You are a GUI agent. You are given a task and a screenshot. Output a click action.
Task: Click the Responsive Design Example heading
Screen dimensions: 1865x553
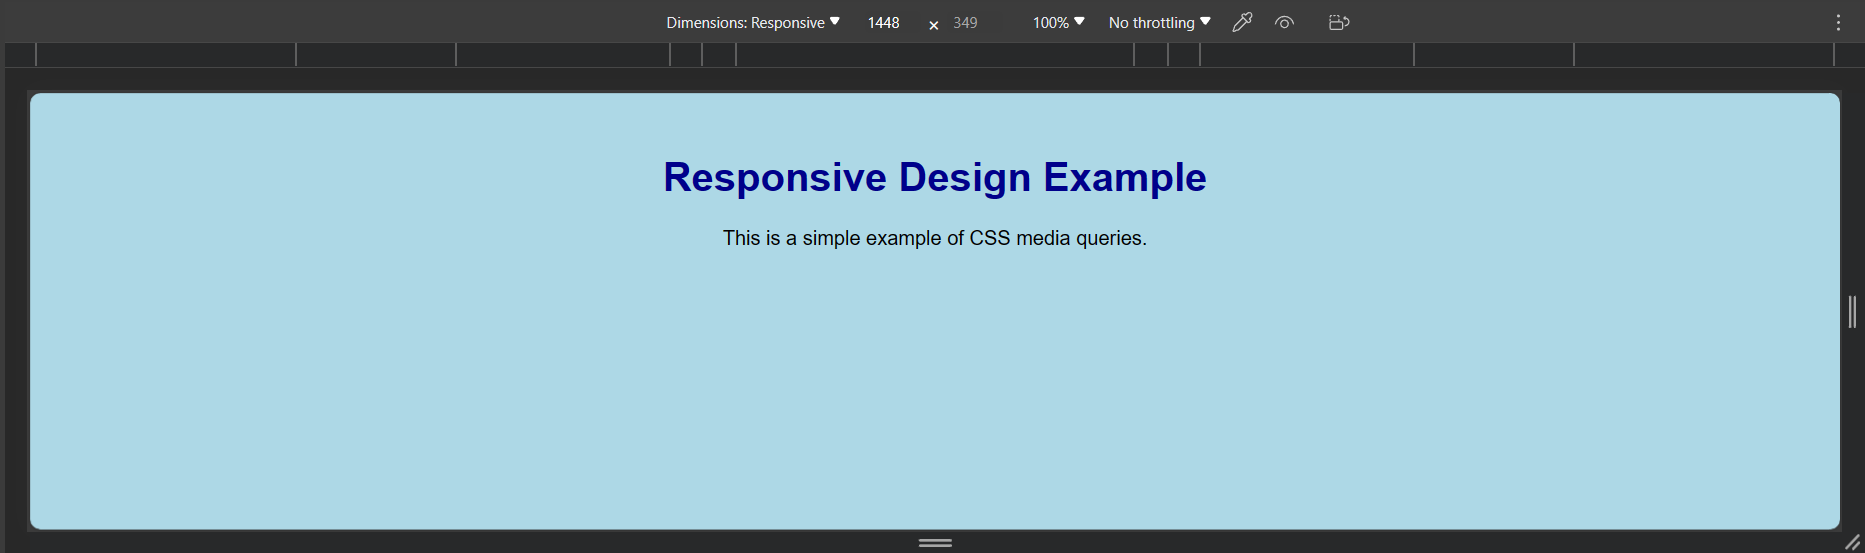click(935, 177)
